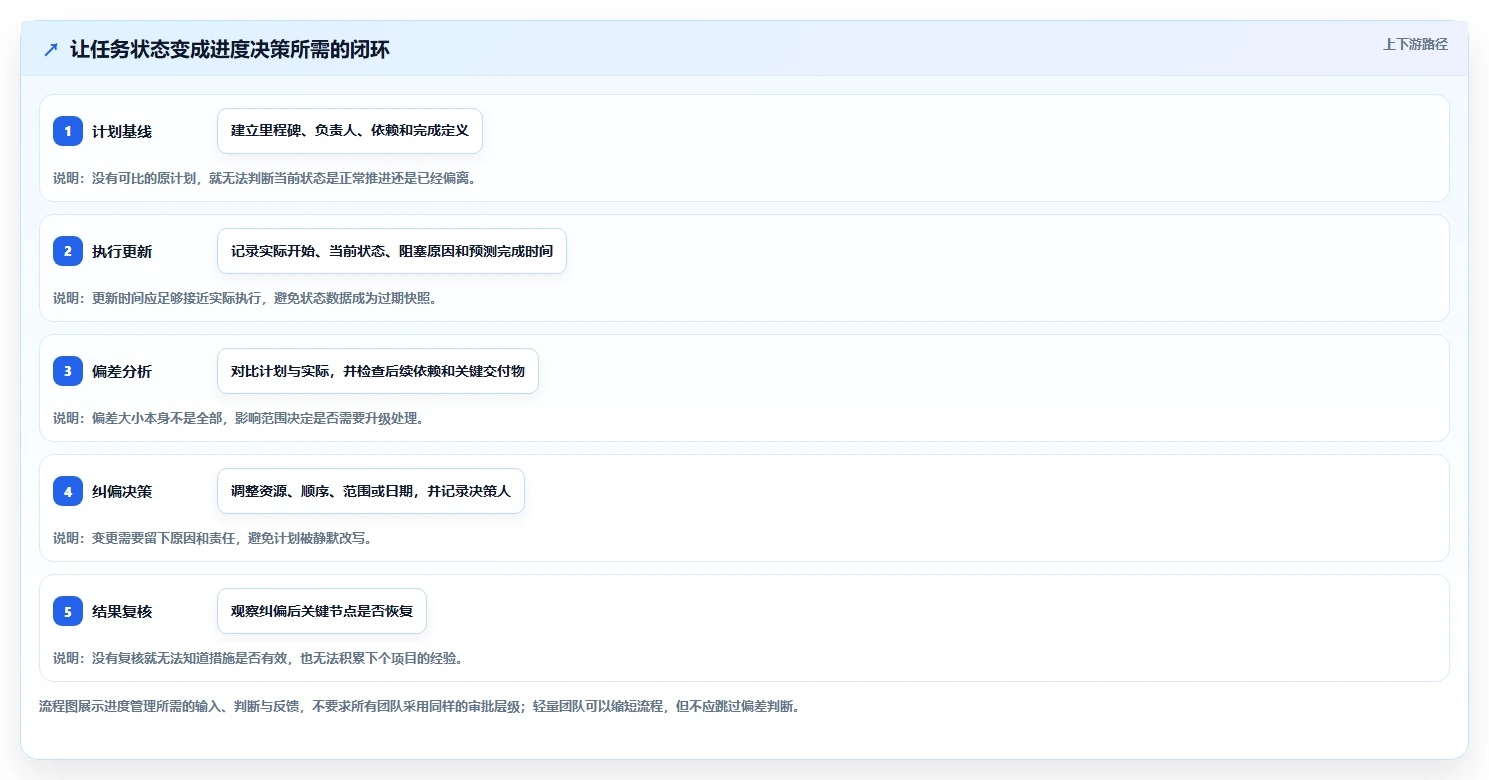Image resolution: width=1489 pixels, height=780 pixels.
Task: Click the 上下游路径 label
Action: 1415,44
